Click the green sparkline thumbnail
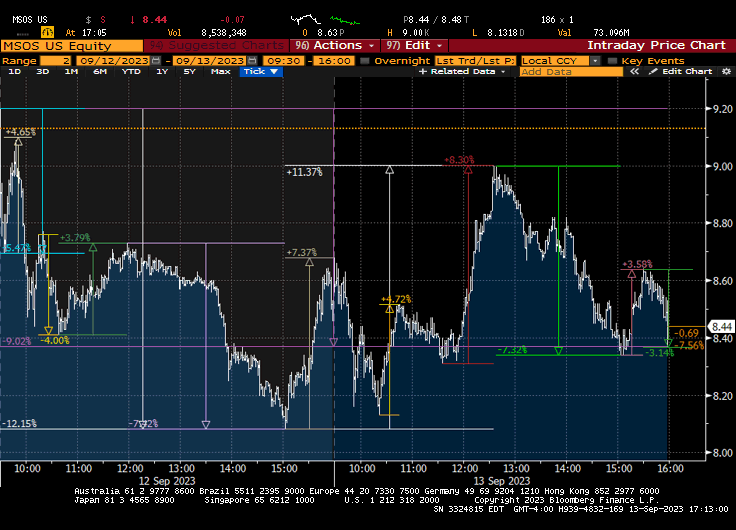Screen dimensions: 736x530 345,20
